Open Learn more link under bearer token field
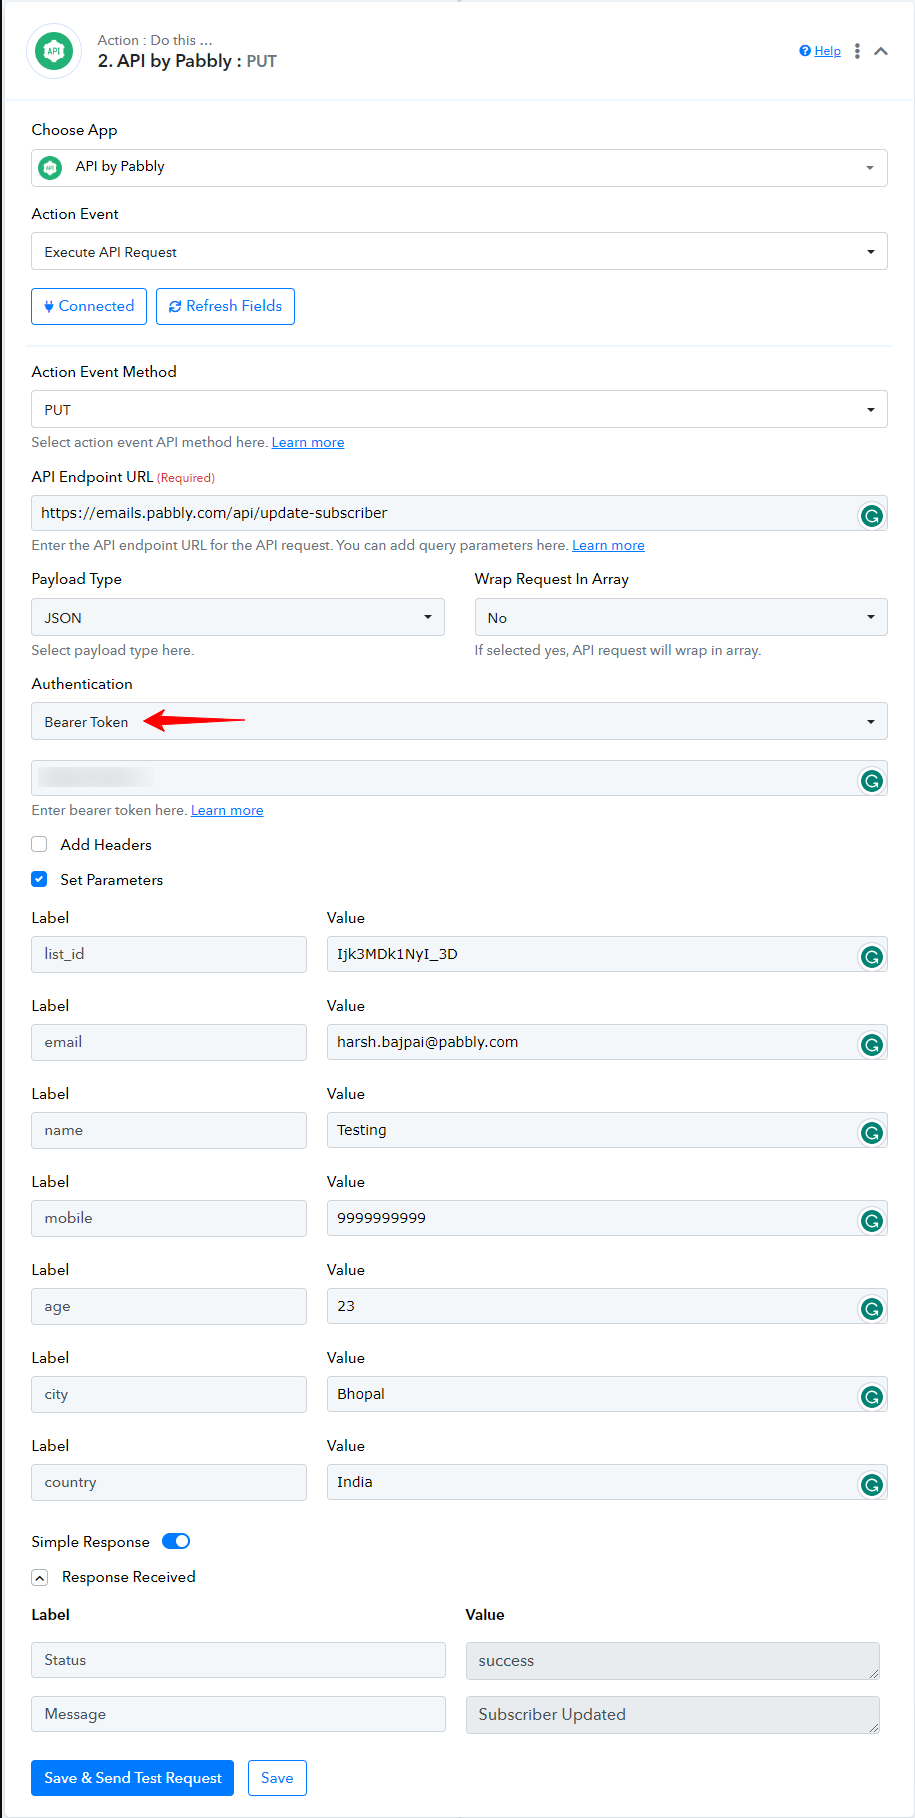915x1818 pixels. click(227, 810)
